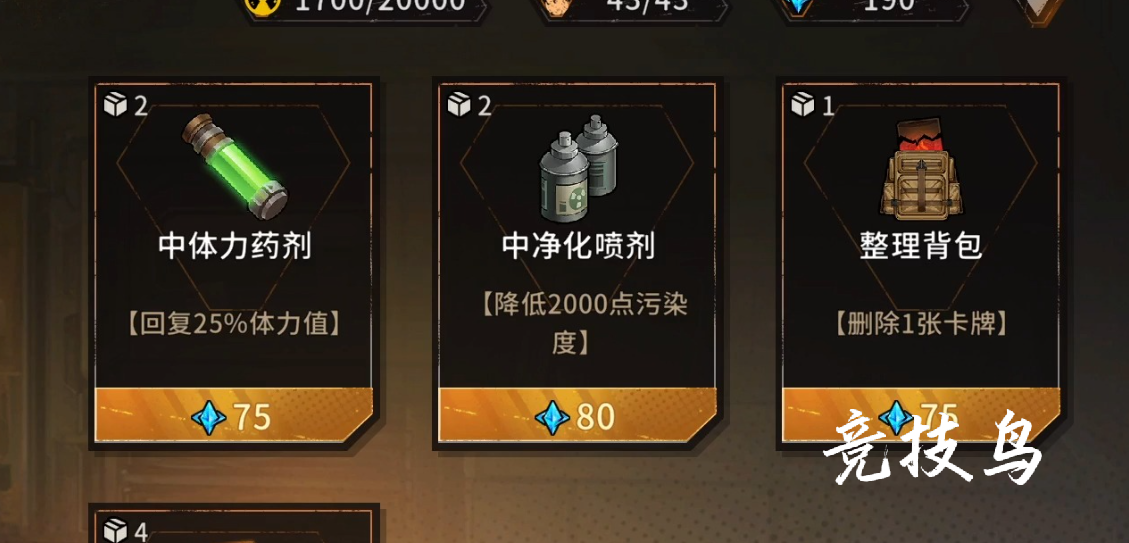Select the backpack icon for 整理背包

coord(921,170)
